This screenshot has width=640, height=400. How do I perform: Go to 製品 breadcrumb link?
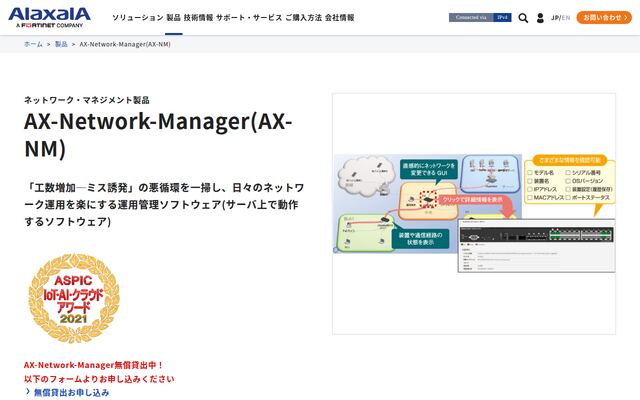coord(61,44)
